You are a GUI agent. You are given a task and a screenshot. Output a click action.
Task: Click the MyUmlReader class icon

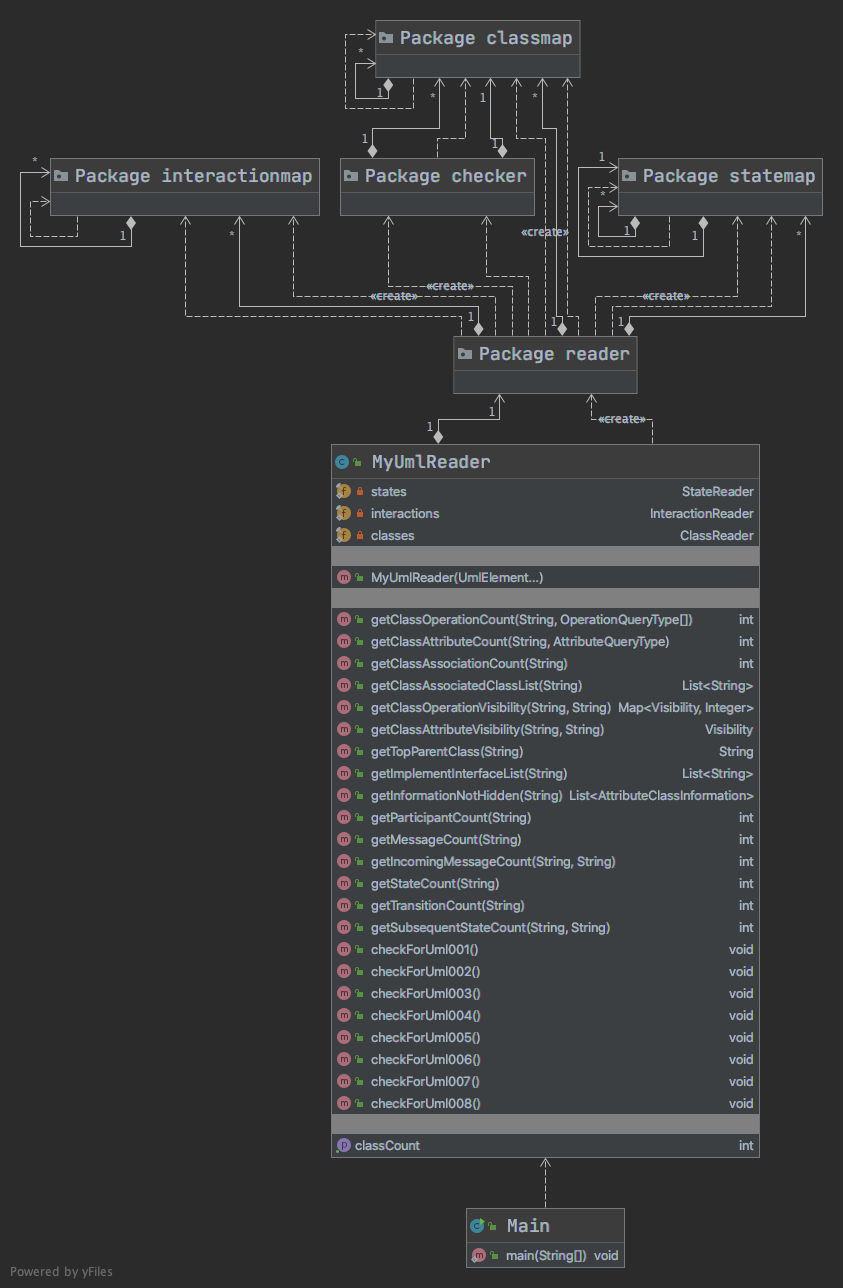click(343, 462)
